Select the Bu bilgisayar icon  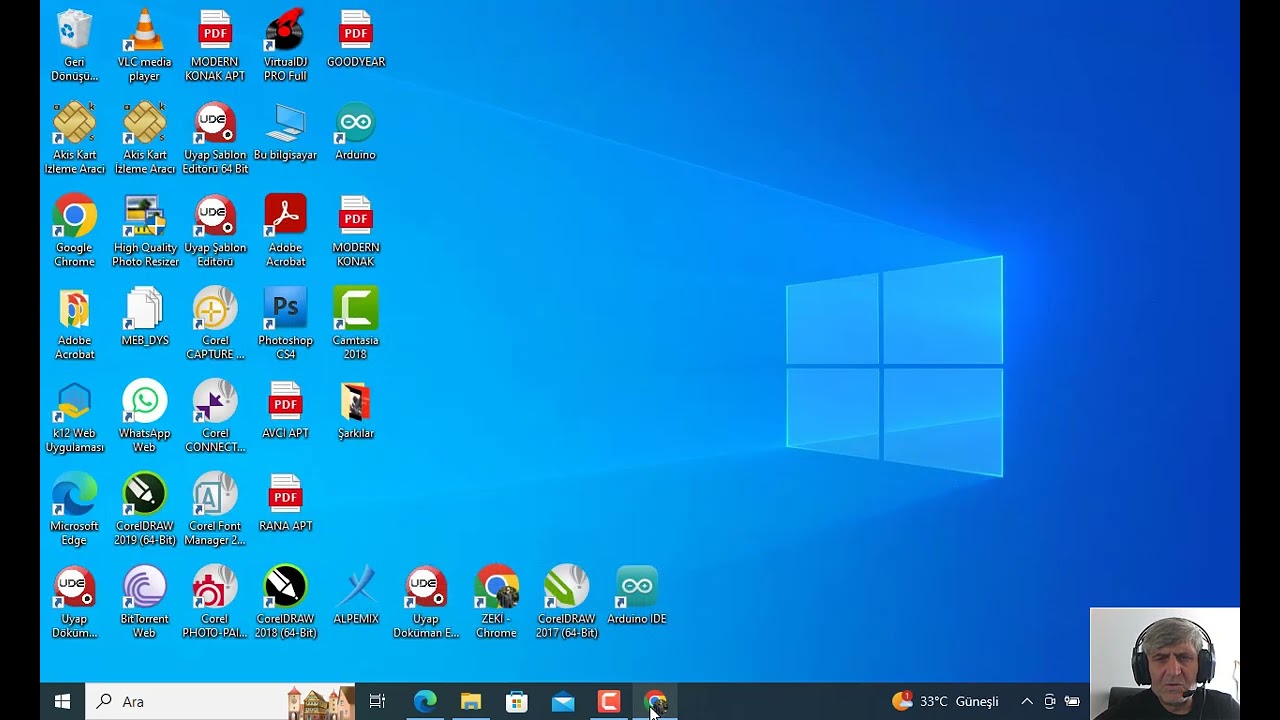tap(285, 132)
